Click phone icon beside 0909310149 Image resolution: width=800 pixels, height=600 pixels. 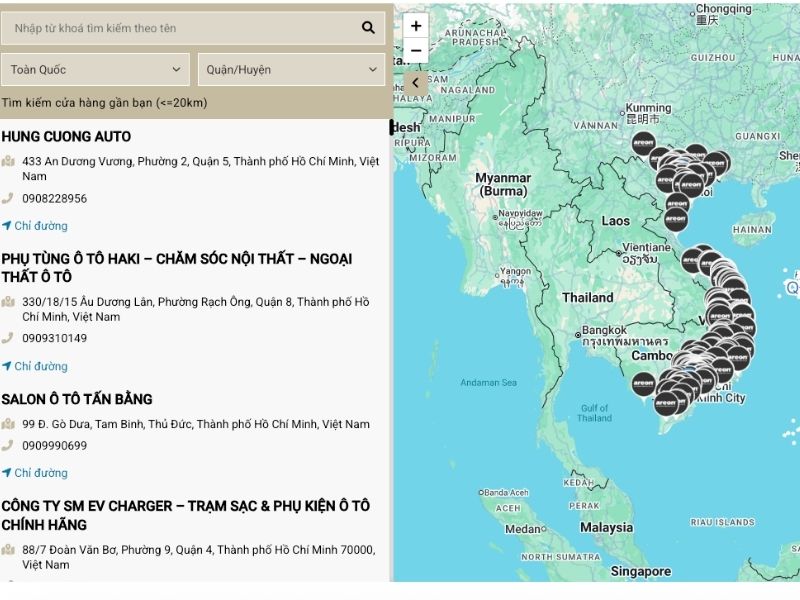point(8,338)
